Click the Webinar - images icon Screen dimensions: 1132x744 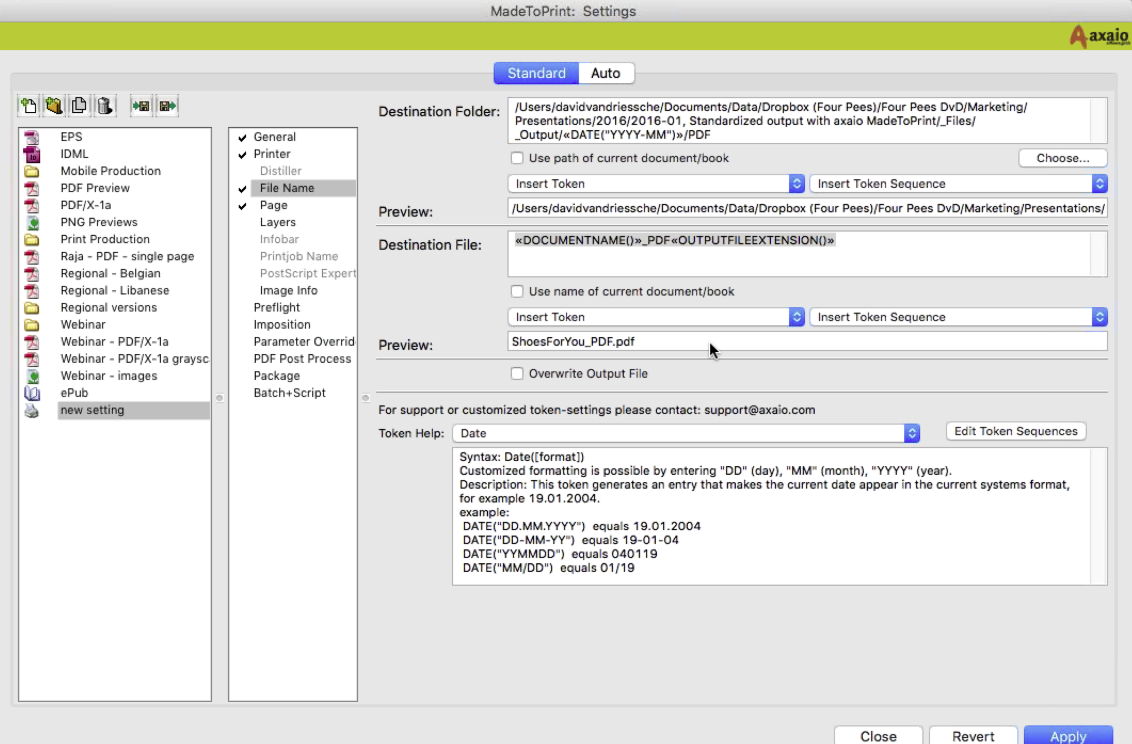[x=32, y=376]
